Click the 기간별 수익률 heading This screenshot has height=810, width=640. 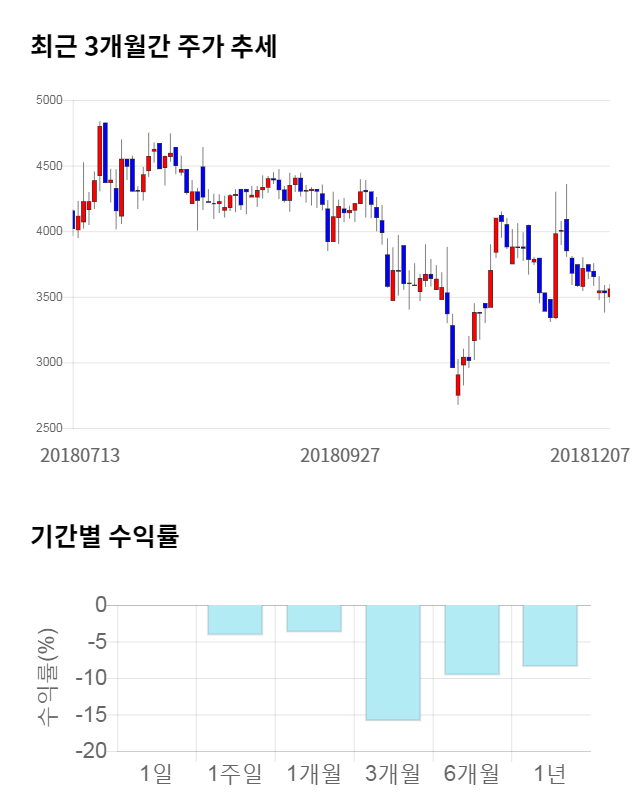tap(104, 536)
